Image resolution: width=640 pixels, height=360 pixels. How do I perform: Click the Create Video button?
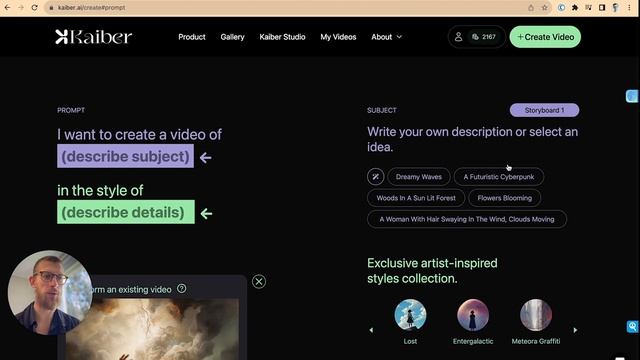point(545,37)
